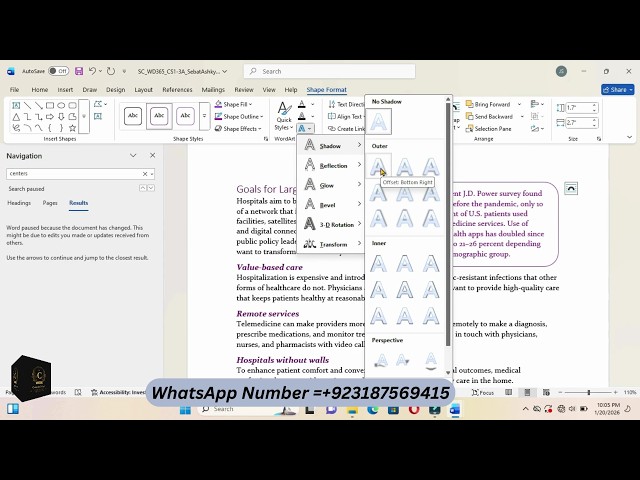The height and width of the screenshot is (480, 640).
Task: Toggle the AutoSave switch
Action: click(58, 71)
